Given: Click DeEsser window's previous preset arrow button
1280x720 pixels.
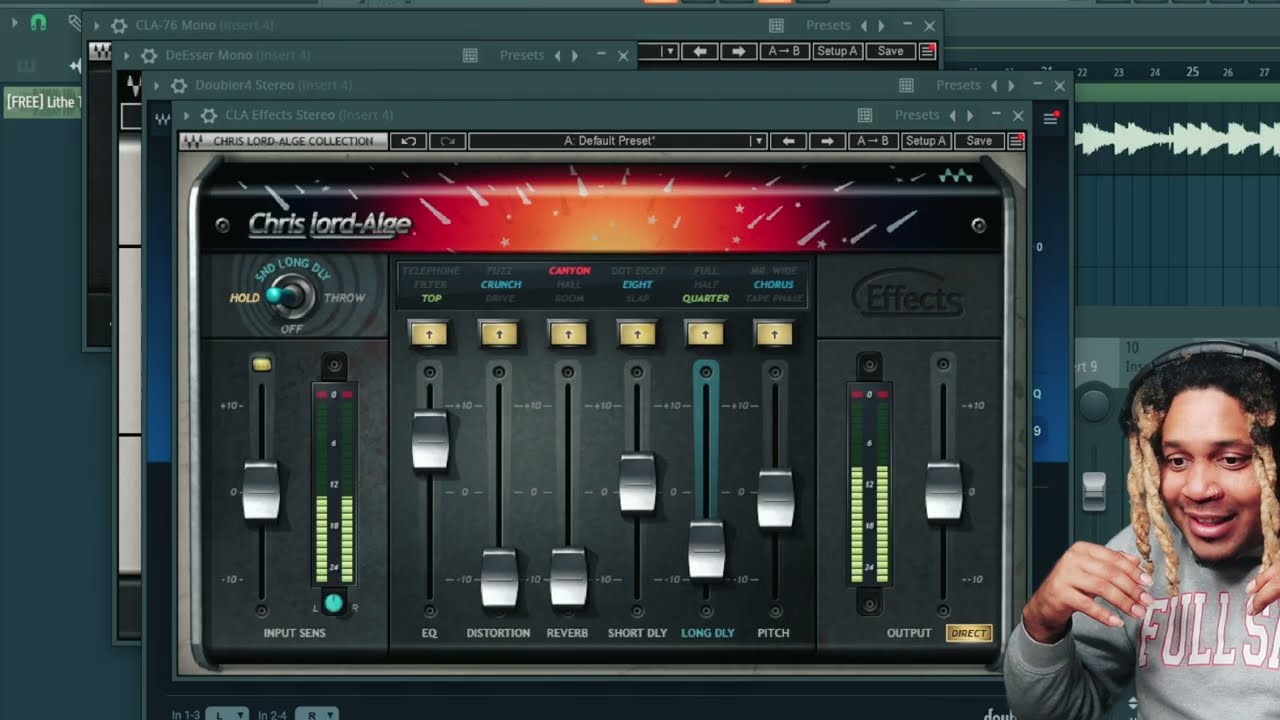Looking at the screenshot, I should tap(700, 51).
